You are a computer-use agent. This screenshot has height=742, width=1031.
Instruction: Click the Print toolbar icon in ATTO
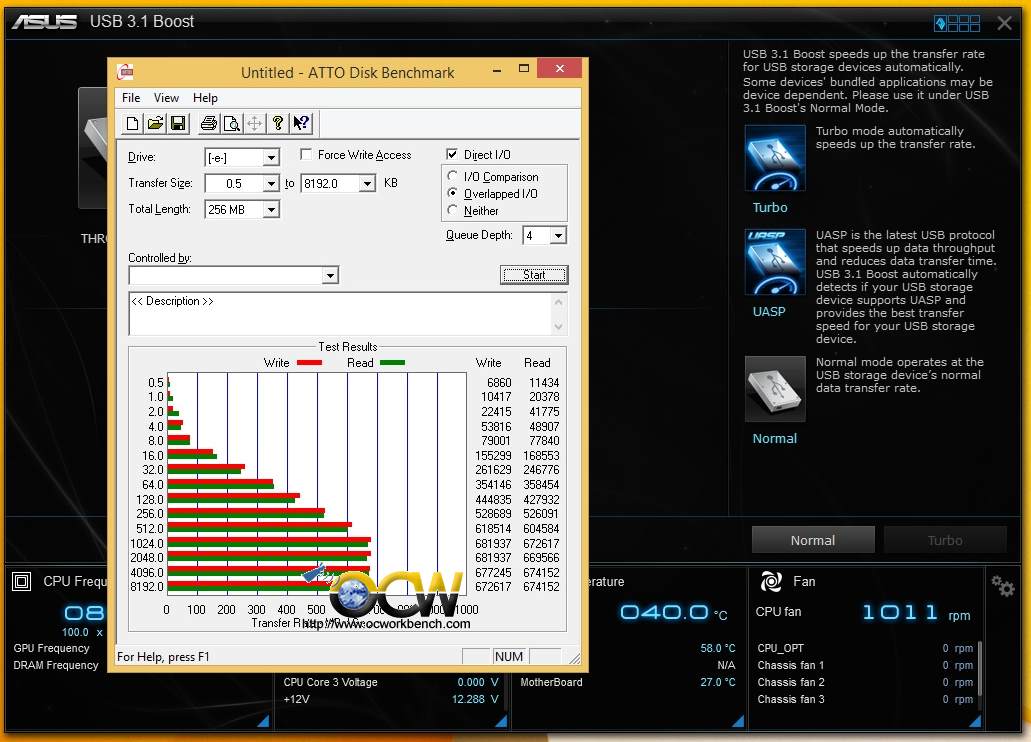pyautogui.click(x=209, y=123)
